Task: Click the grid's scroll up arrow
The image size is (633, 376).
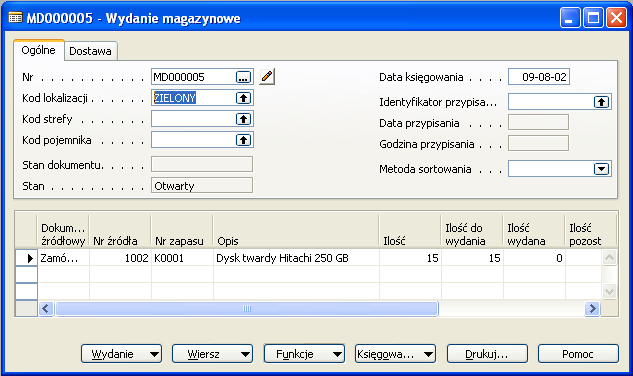Action: pos(609,258)
